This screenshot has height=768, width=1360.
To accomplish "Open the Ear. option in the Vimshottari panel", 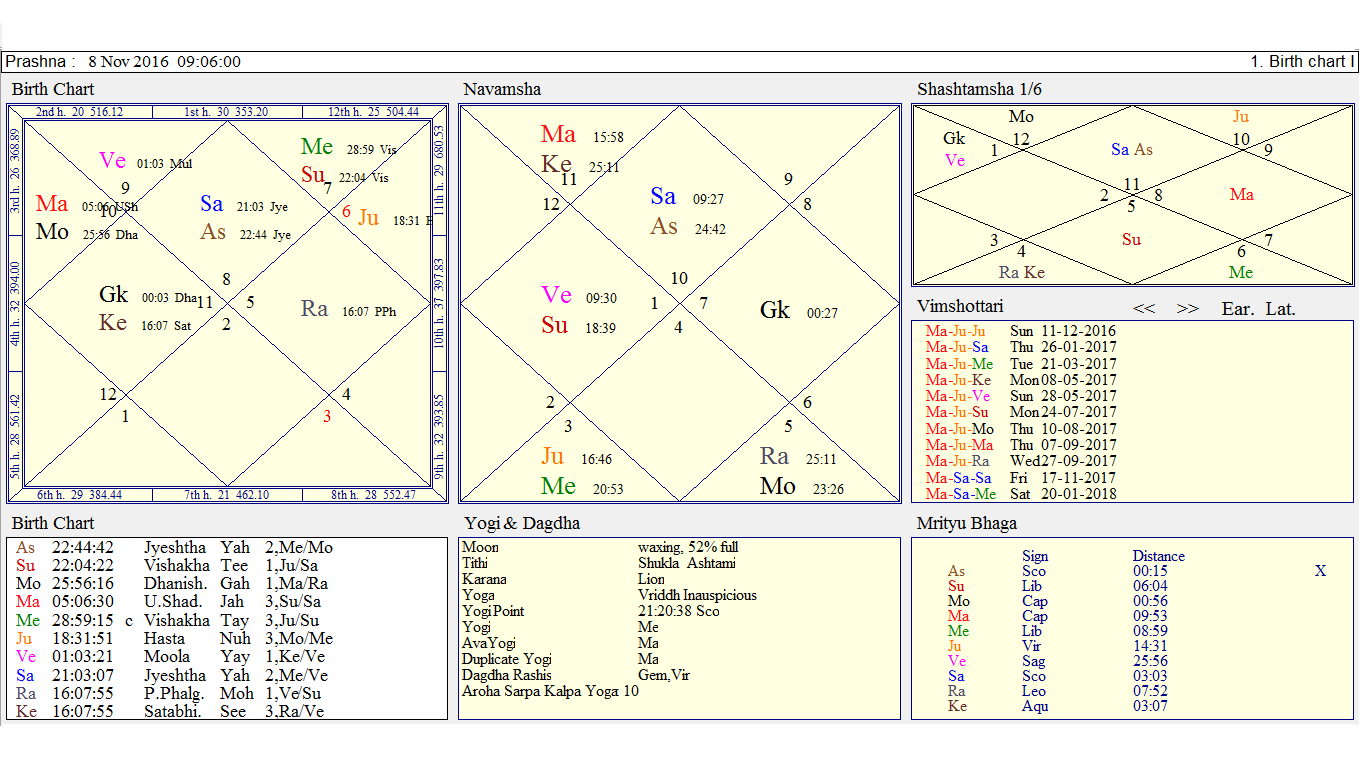I will point(1238,310).
